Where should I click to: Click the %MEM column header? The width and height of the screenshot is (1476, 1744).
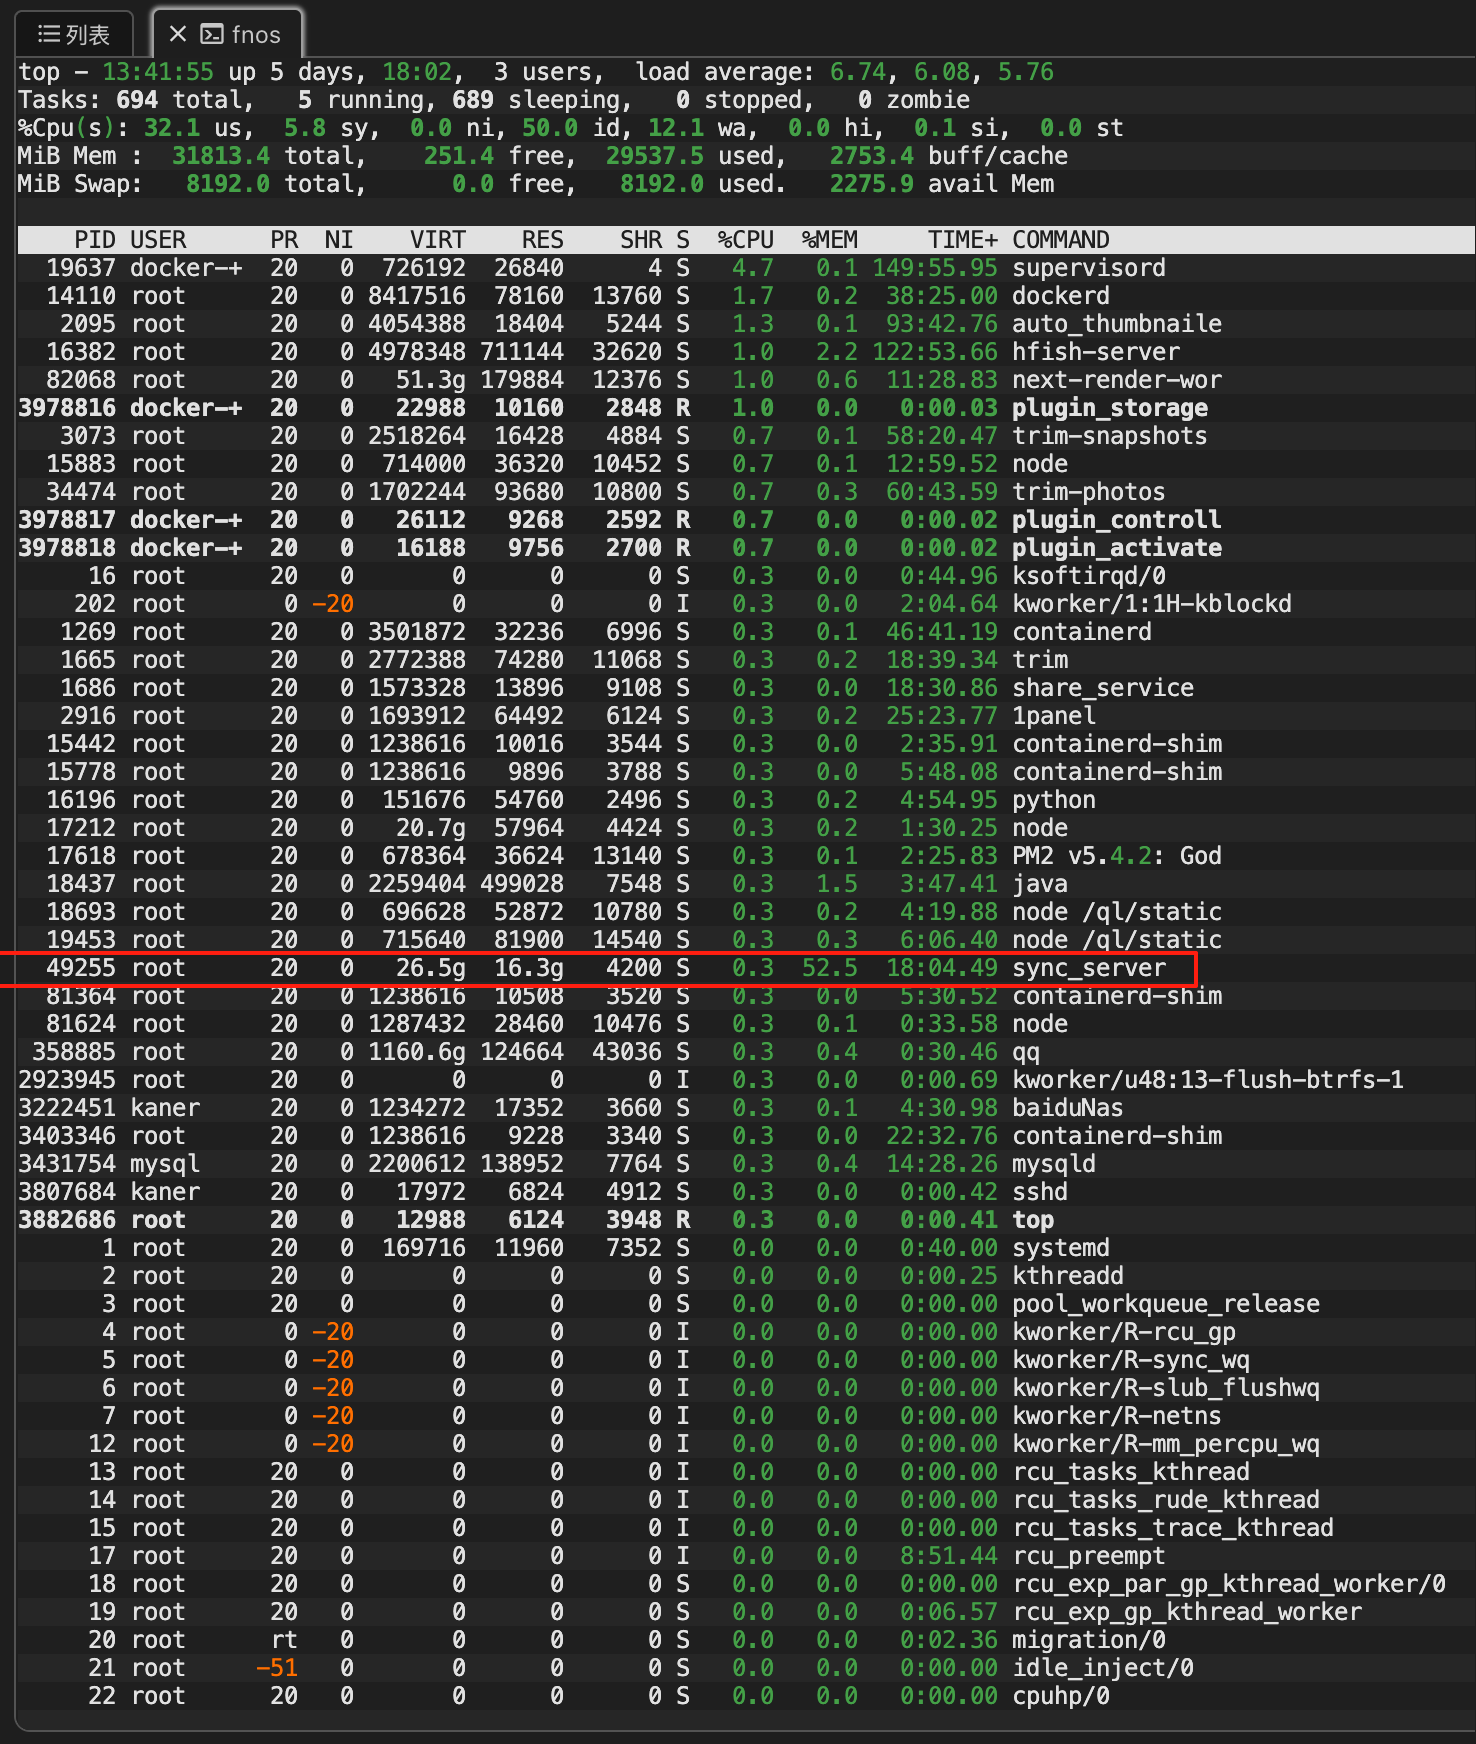[x=829, y=240]
